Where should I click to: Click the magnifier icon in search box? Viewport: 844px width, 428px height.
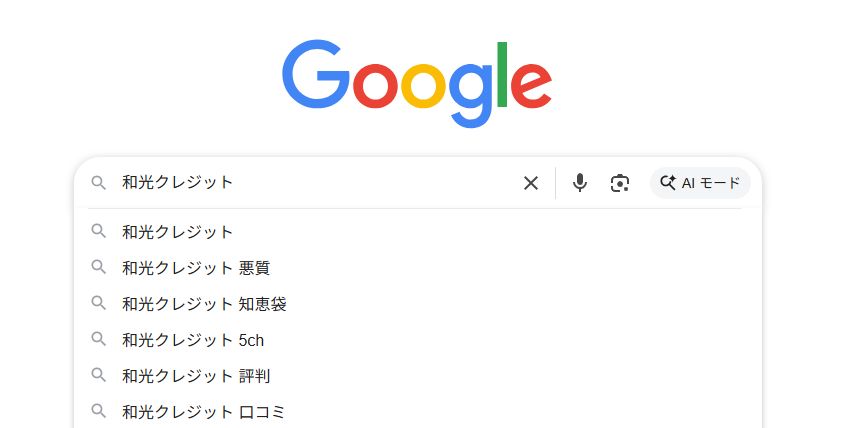pyautogui.click(x=98, y=183)
